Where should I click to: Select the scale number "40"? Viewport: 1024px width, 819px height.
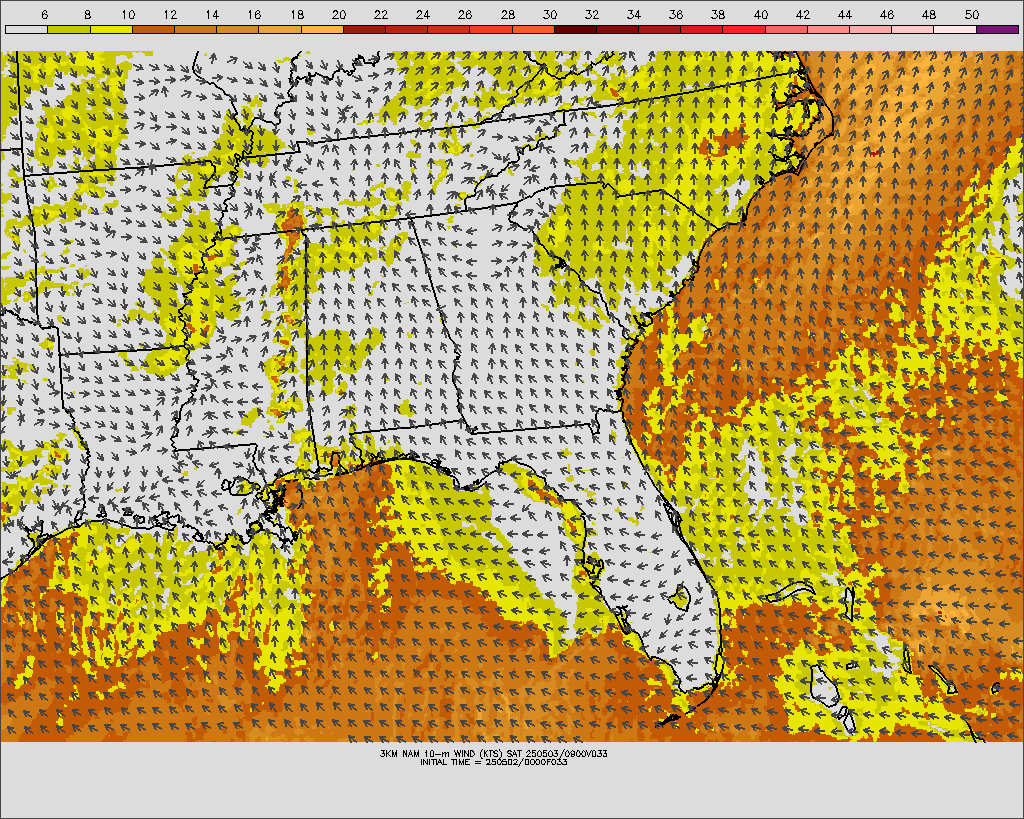coord(761,14)
